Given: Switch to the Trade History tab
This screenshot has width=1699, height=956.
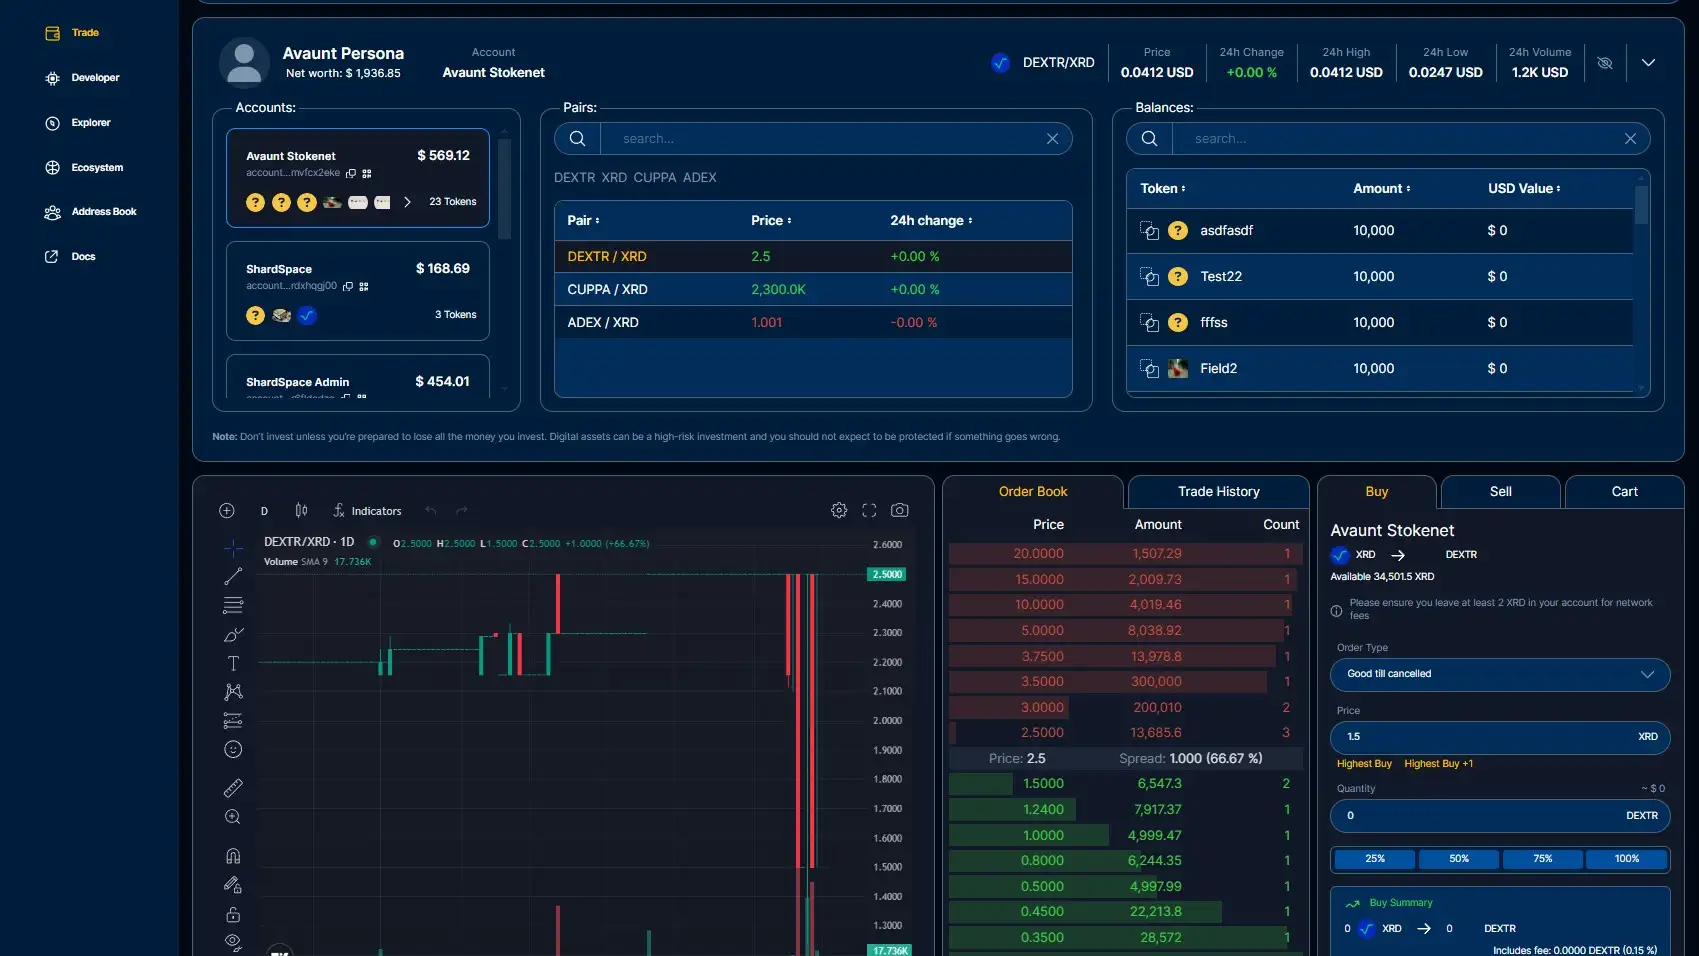Looking at the screenshot, I should tap(1218, 492).
